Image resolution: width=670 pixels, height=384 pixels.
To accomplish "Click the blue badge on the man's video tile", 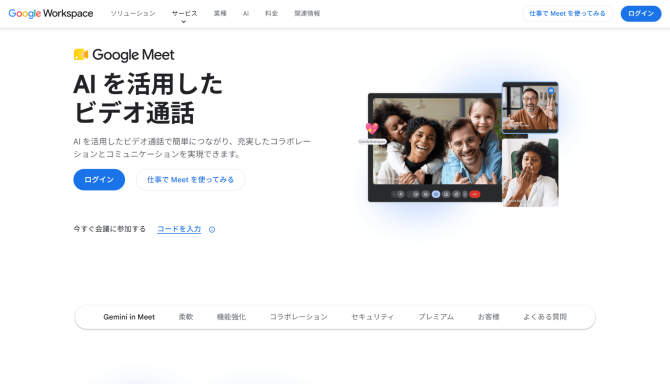I will click(551, 91).
